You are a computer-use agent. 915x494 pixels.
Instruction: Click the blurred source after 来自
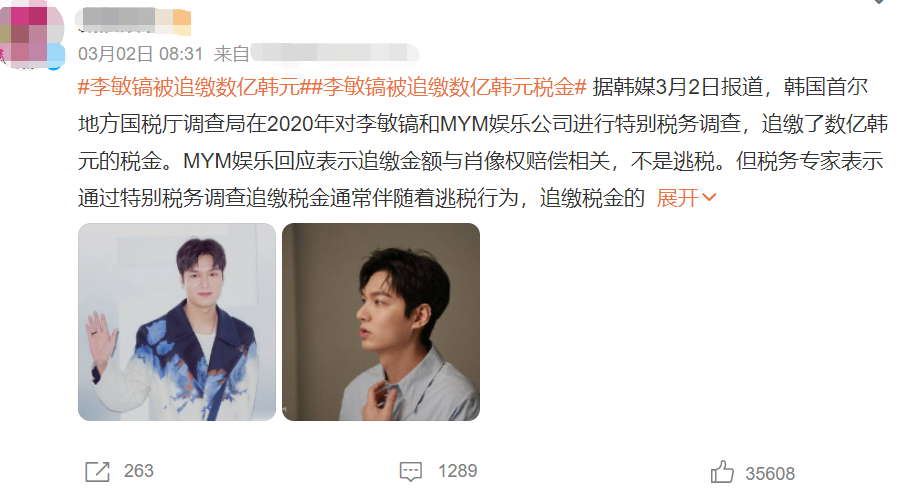(x=334, y=54)
